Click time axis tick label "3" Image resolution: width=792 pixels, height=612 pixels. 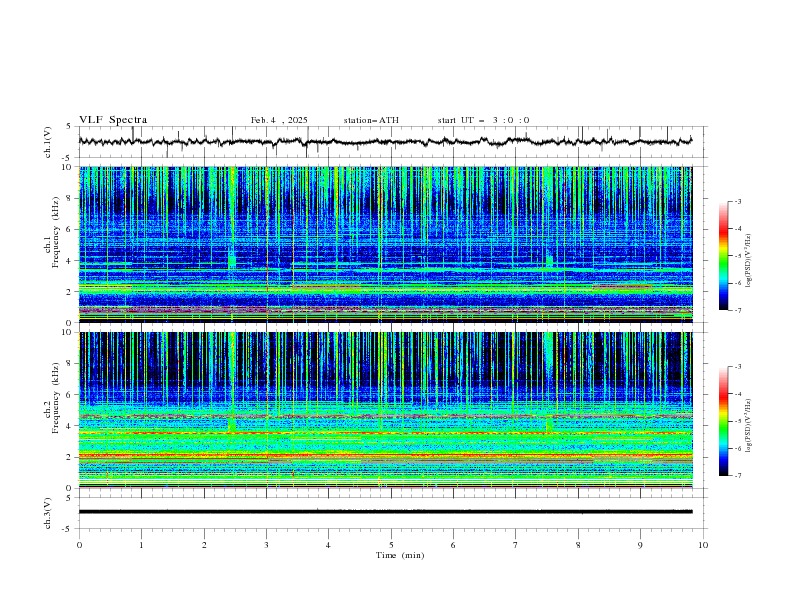coord(266,545)
